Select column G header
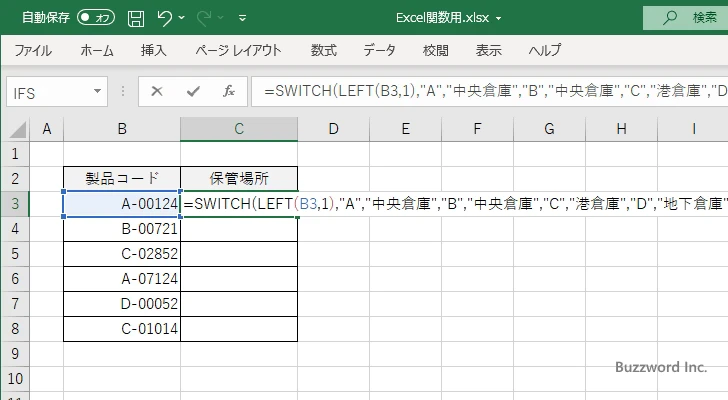 549,129
